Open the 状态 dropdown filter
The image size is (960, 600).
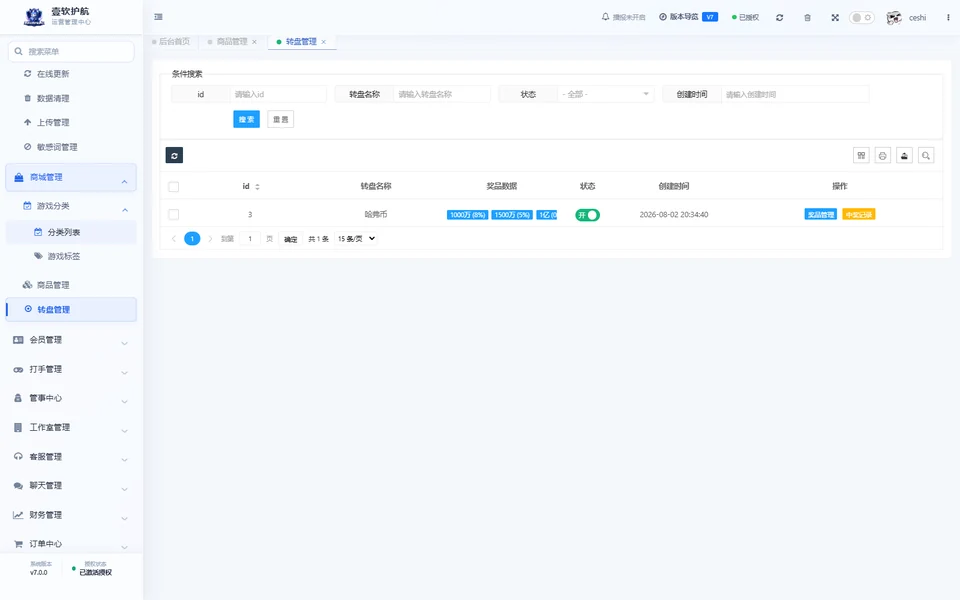point(606,94)
